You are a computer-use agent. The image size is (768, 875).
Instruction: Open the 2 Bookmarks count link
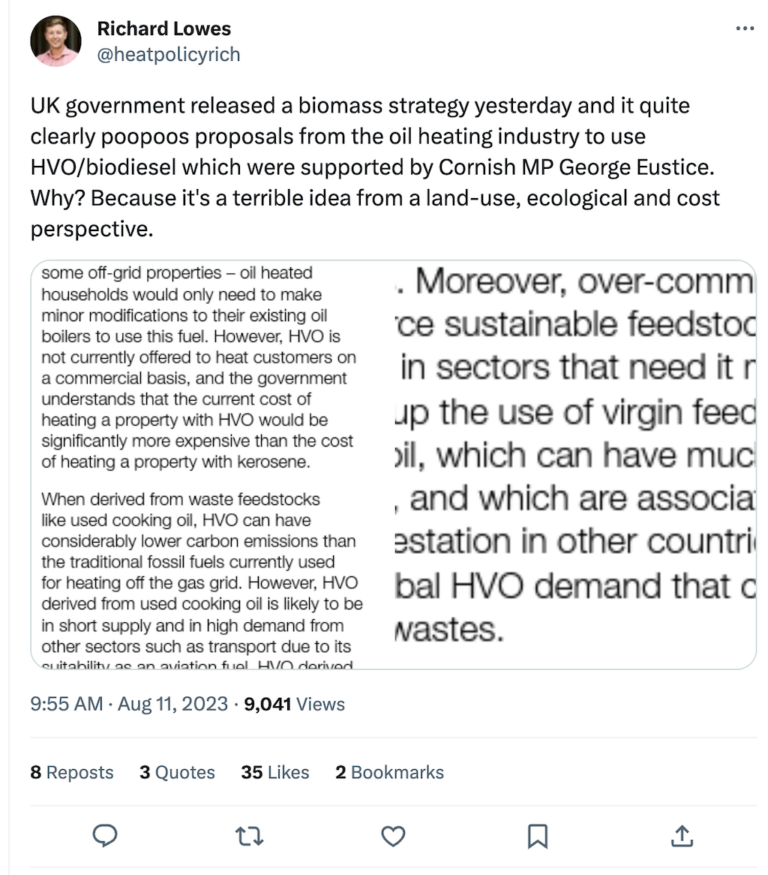click(x=388, y=772)
